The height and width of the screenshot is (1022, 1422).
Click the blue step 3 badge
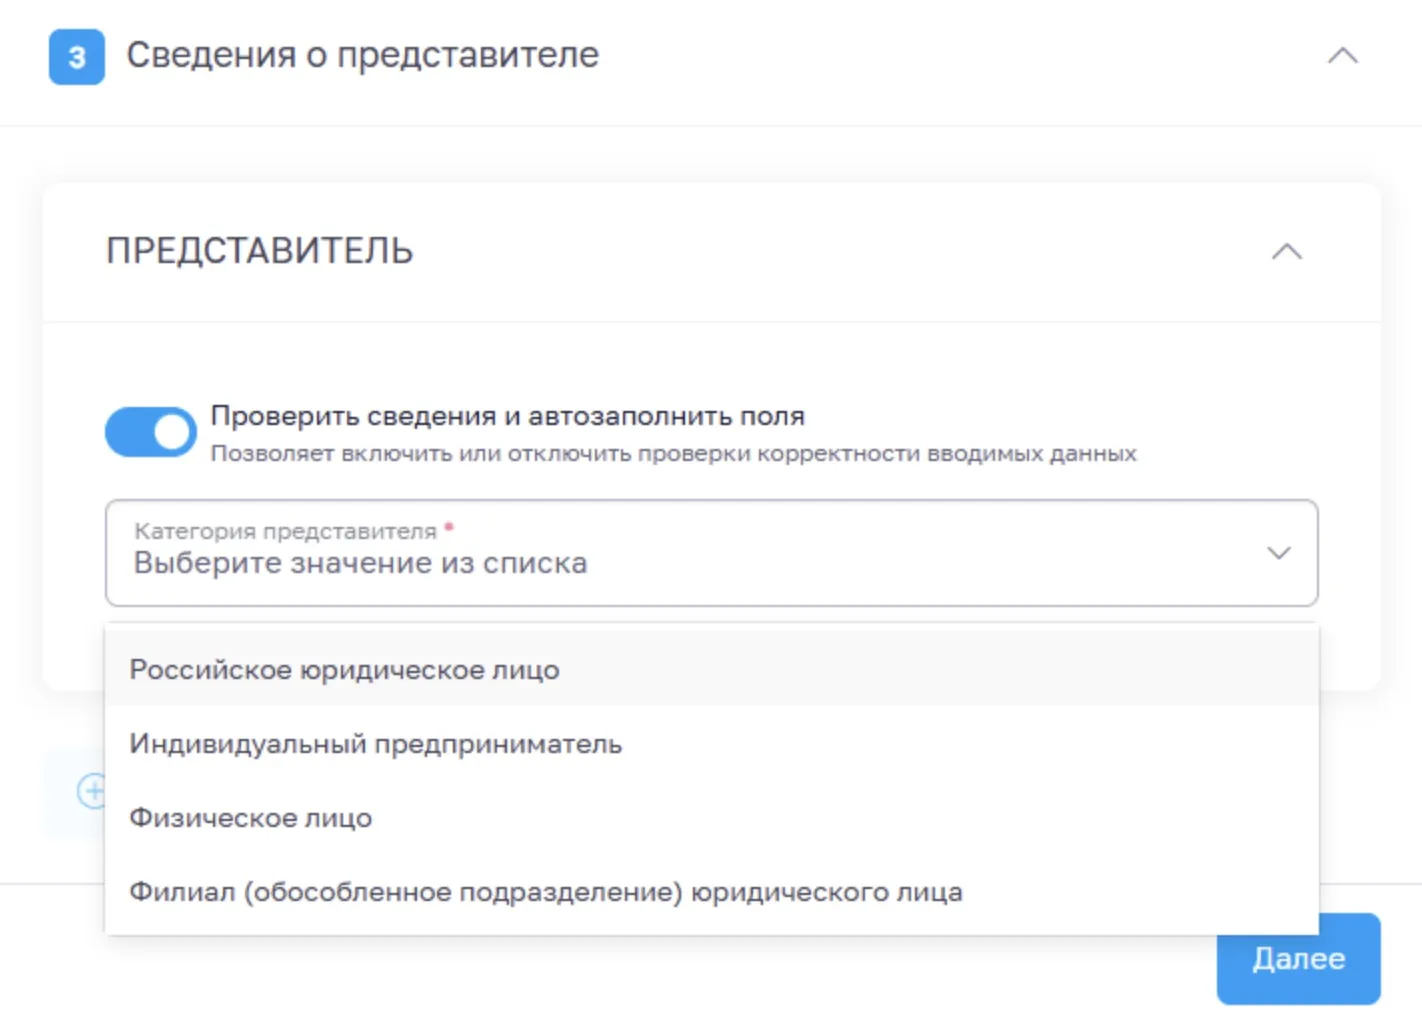tap(76, 57)
